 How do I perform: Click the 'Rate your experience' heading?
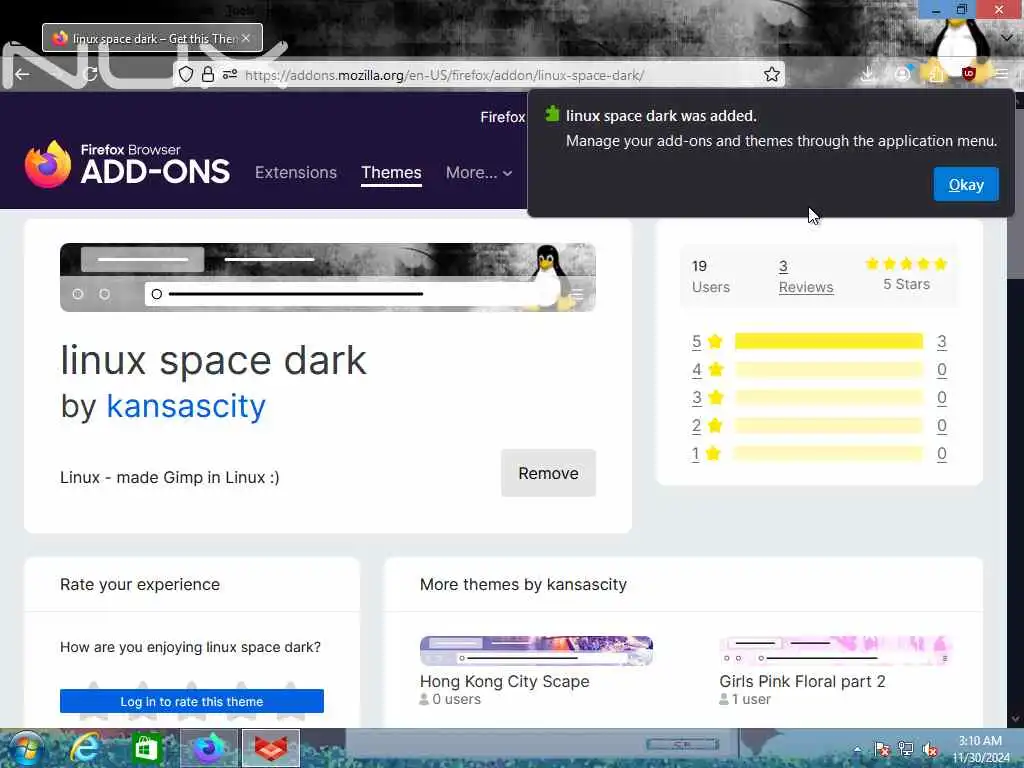[x=140, y=584]
